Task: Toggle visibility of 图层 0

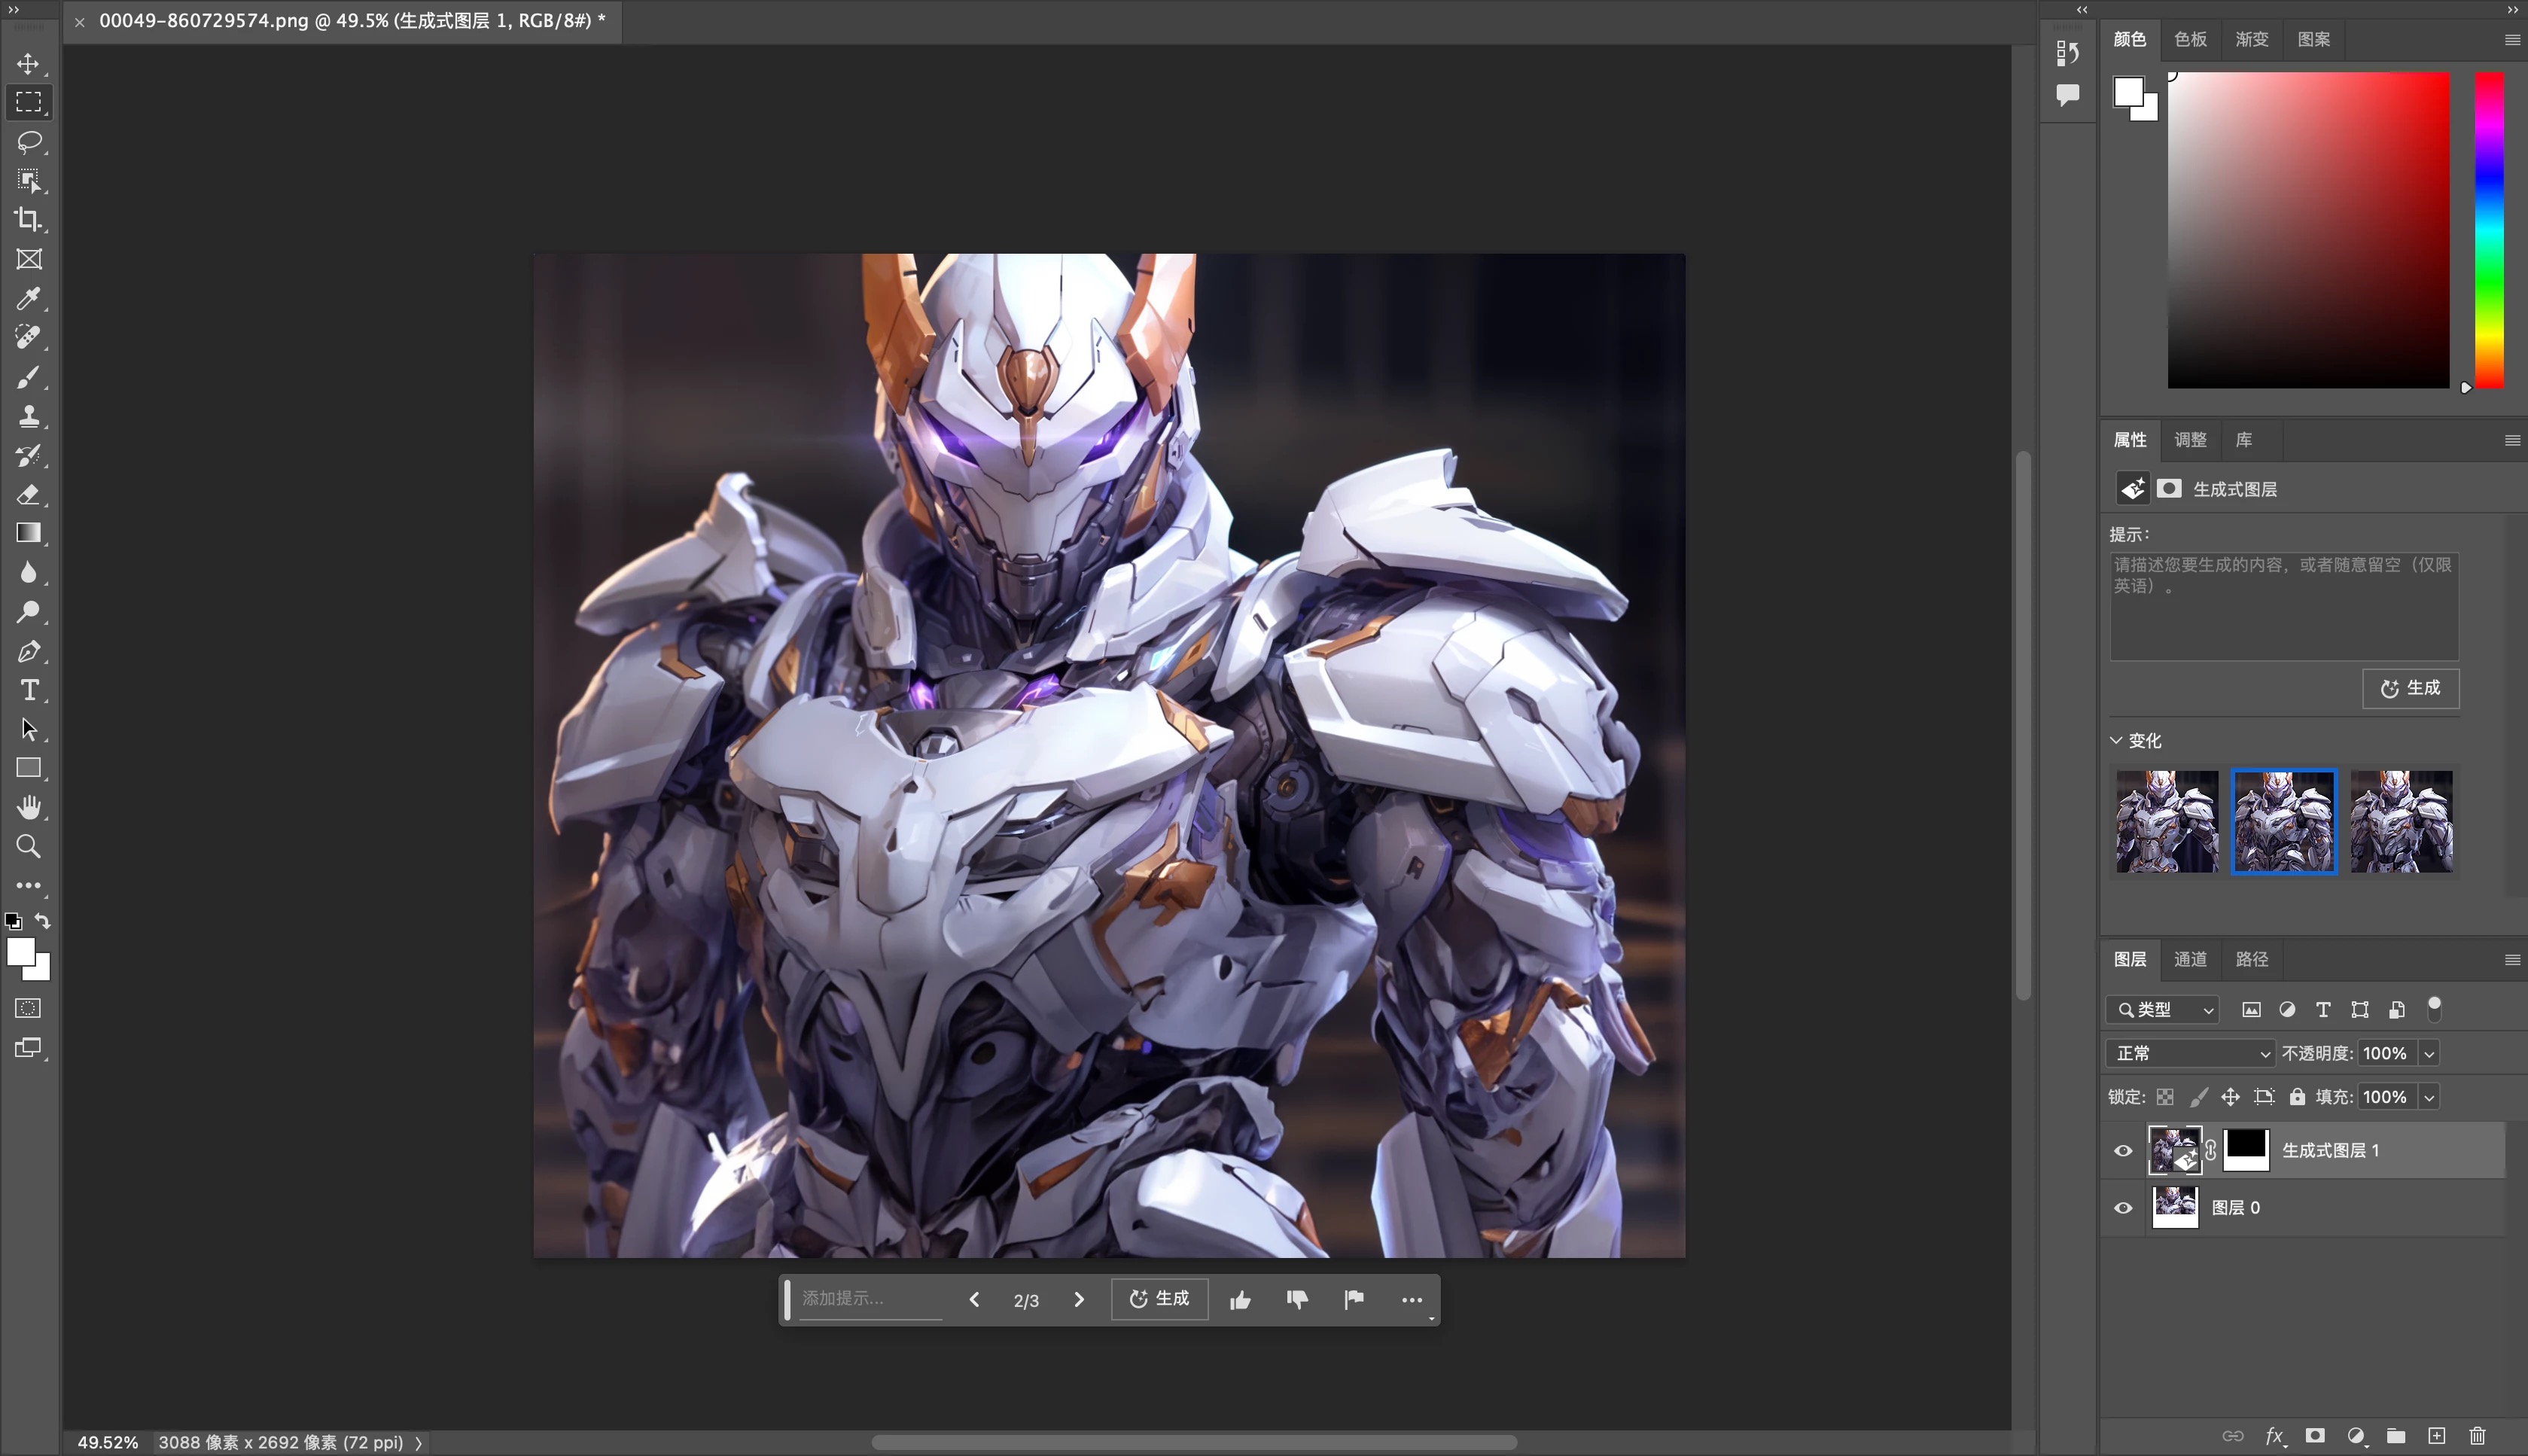Action: tap(2121, 1208)
